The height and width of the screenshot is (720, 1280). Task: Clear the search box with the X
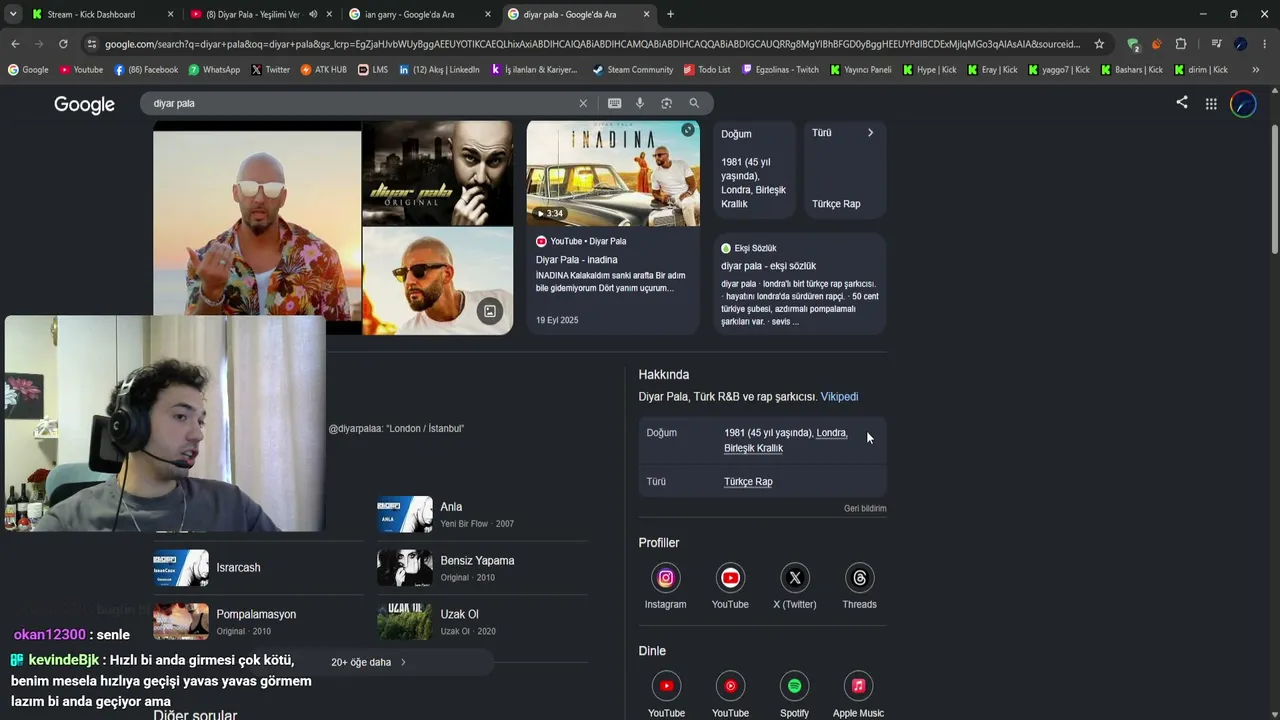click(x=583, y=103)
